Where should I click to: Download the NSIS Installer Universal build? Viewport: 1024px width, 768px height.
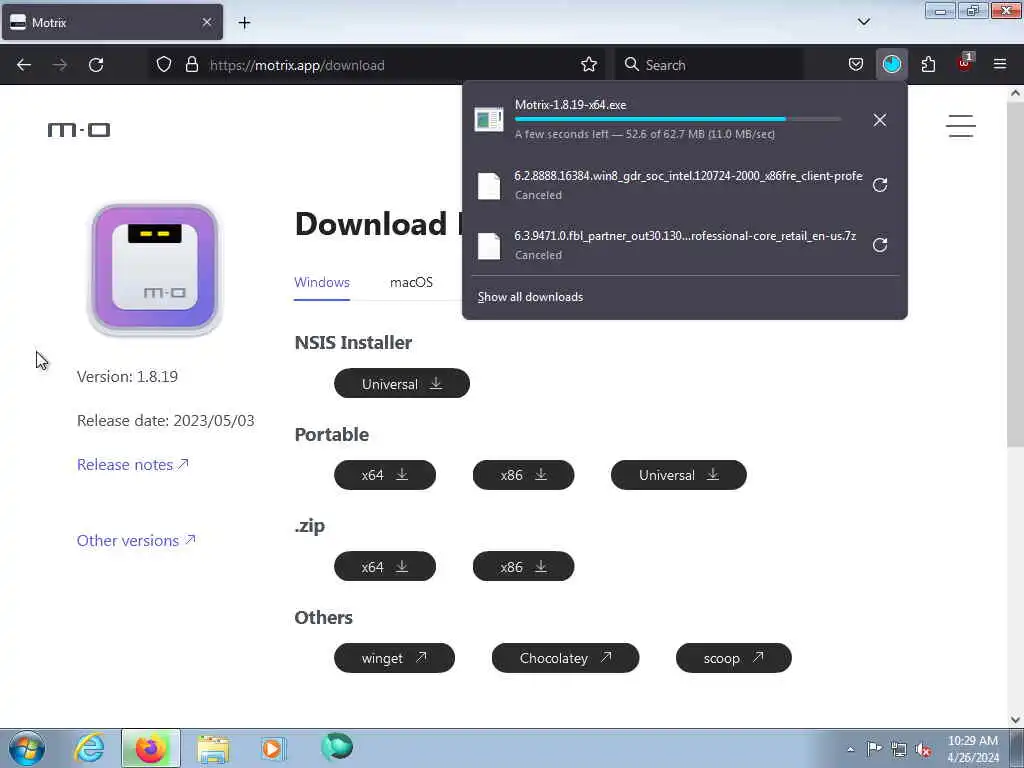[402, 383]
